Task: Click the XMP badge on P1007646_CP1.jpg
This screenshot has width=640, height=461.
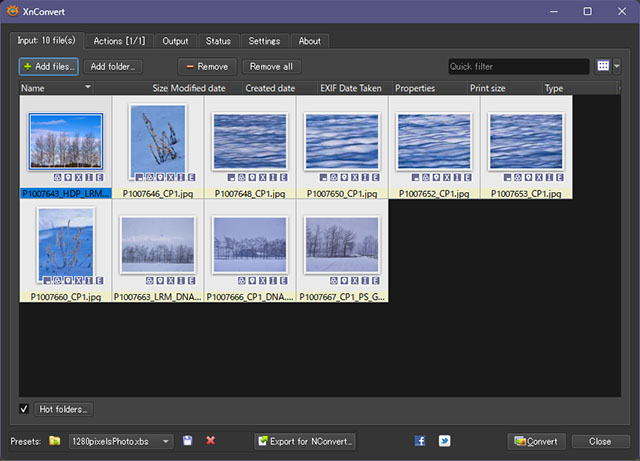Action: [171, 177]
